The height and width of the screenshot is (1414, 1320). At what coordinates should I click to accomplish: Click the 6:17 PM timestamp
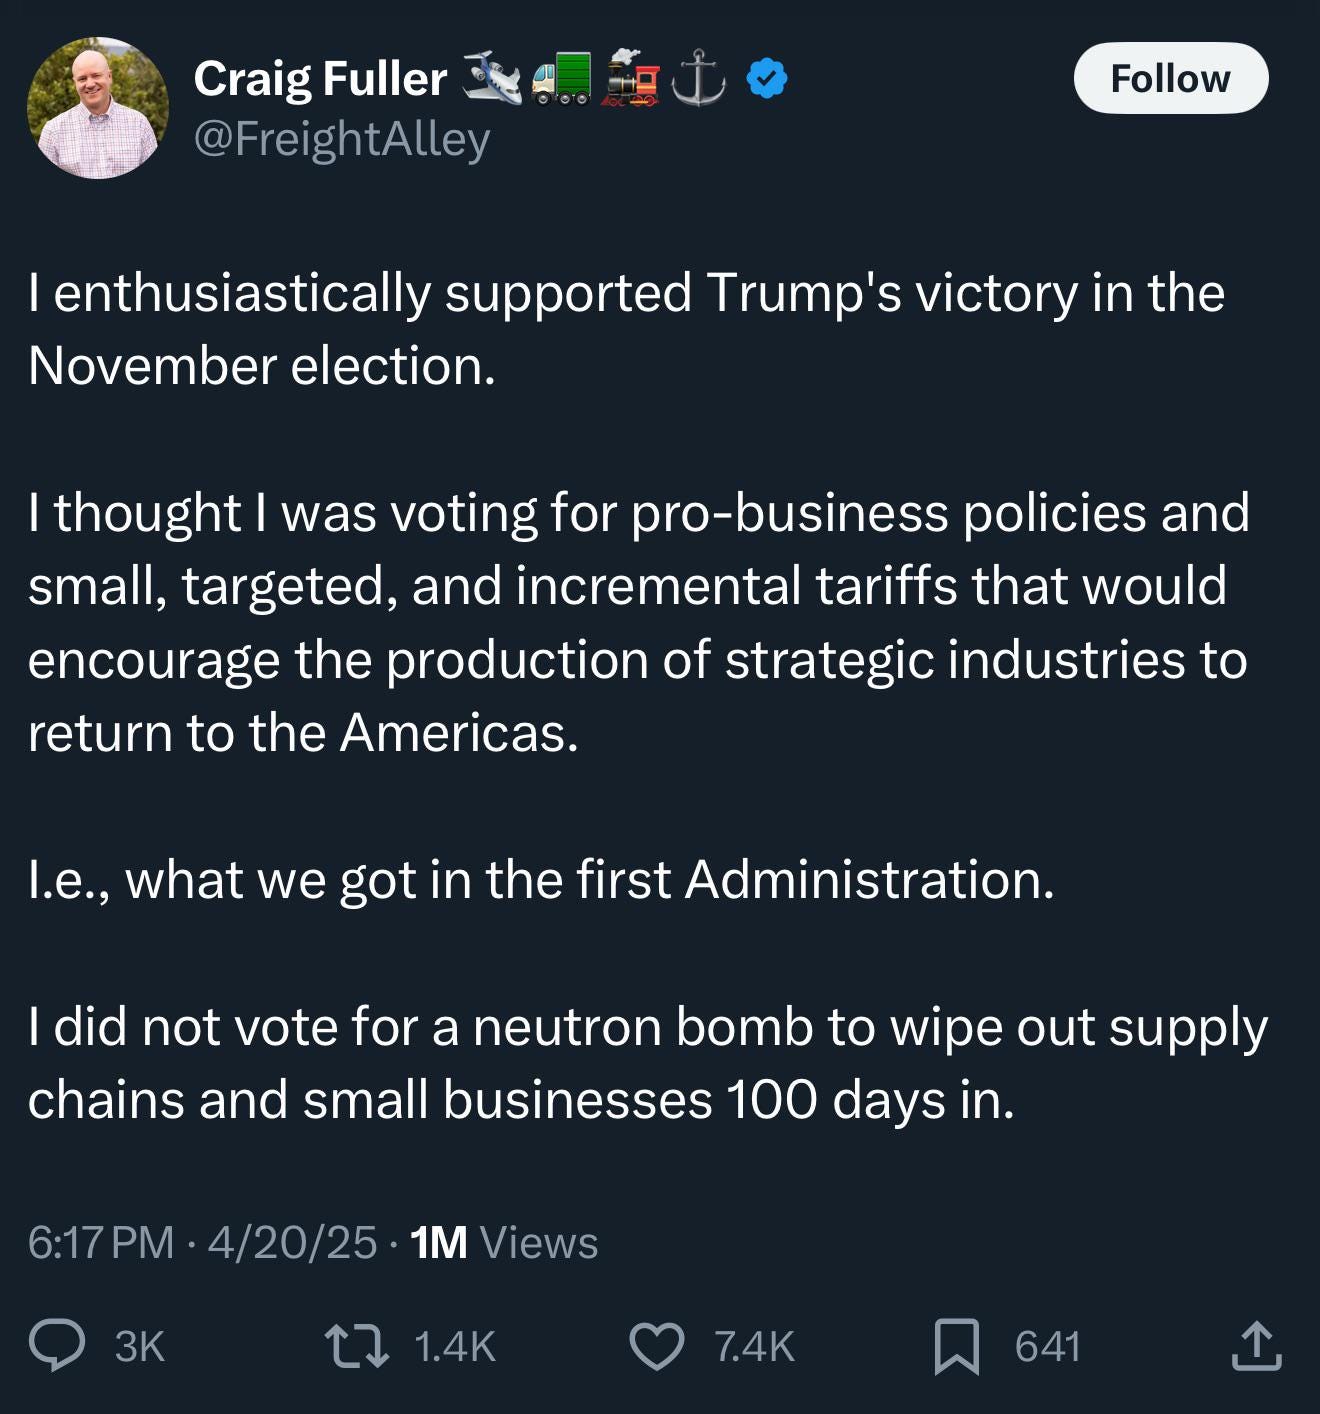click(100, 1243)
